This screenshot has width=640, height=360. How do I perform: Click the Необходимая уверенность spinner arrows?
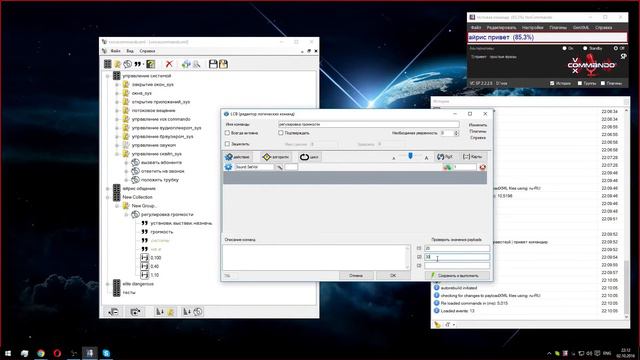(x=456, y=133)
